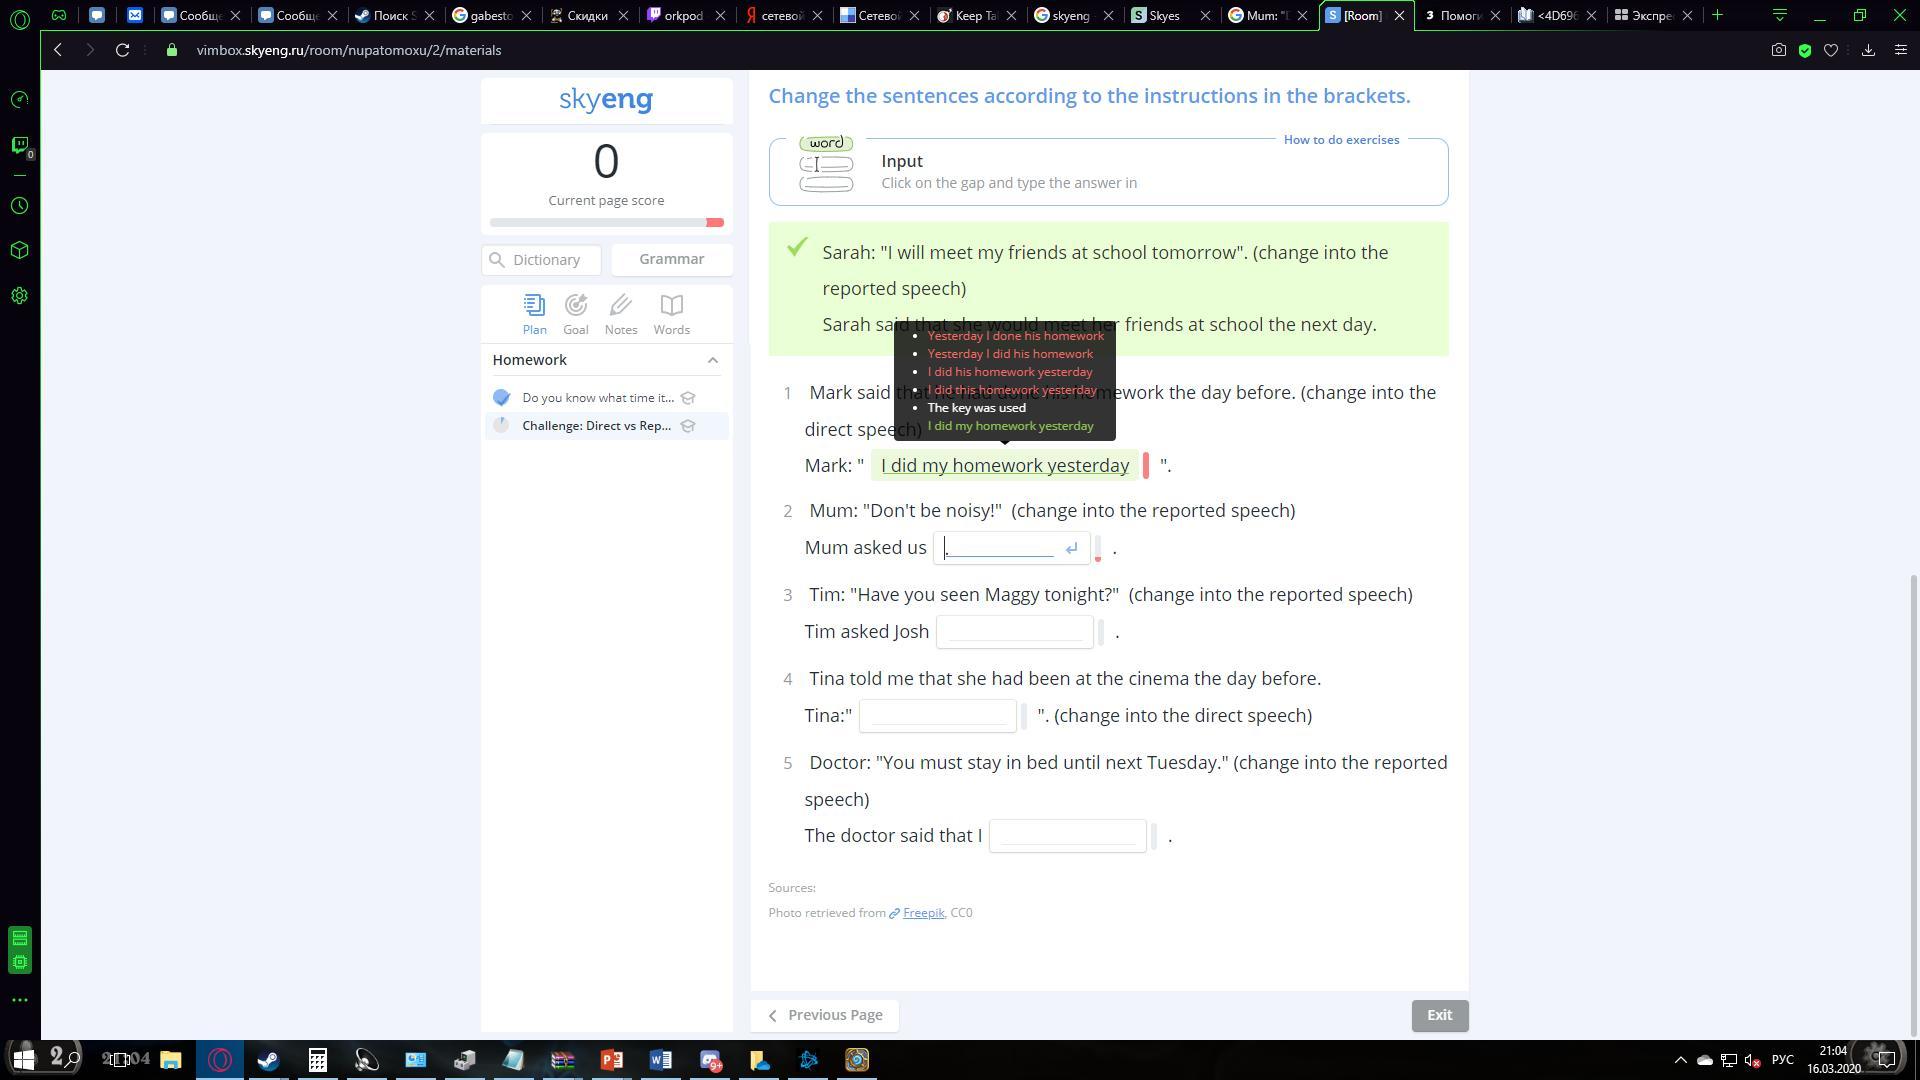The height and width of the screenshot is (1080, 1920).
Task: Open Opera sidebar settings gear icon
Action: click(19, 296)
